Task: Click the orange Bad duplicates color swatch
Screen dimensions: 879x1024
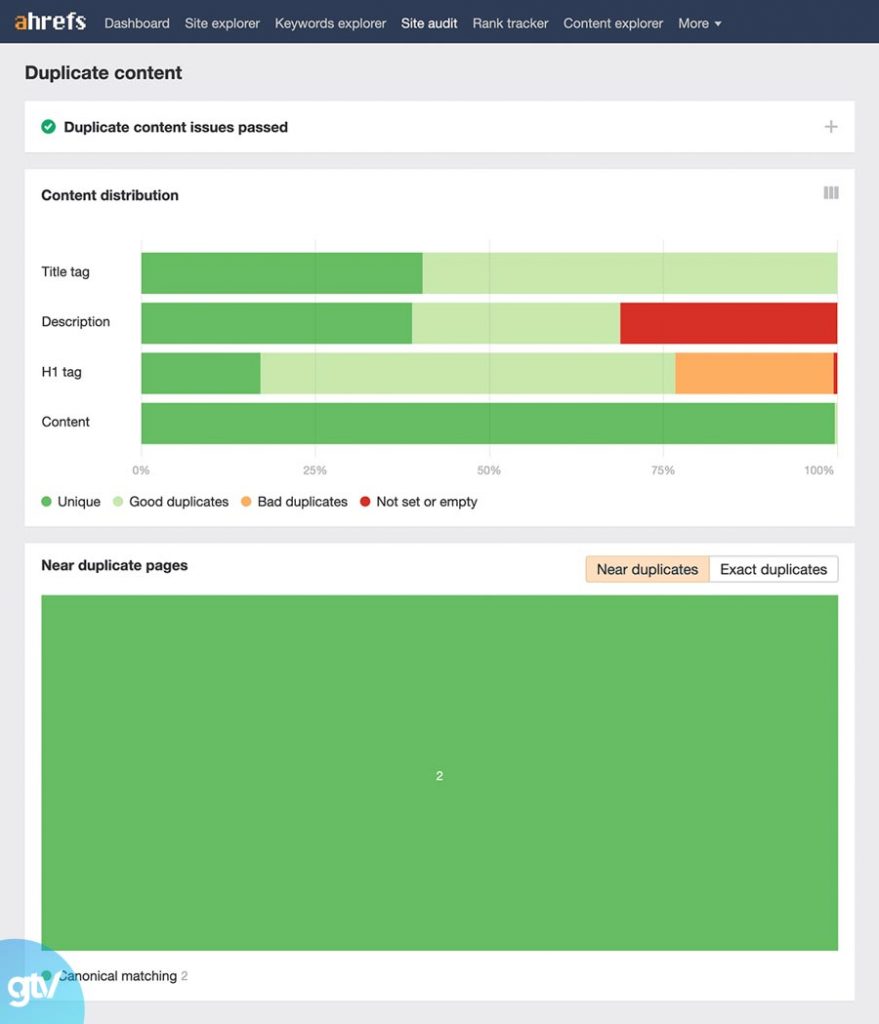Action: point(248,501)
